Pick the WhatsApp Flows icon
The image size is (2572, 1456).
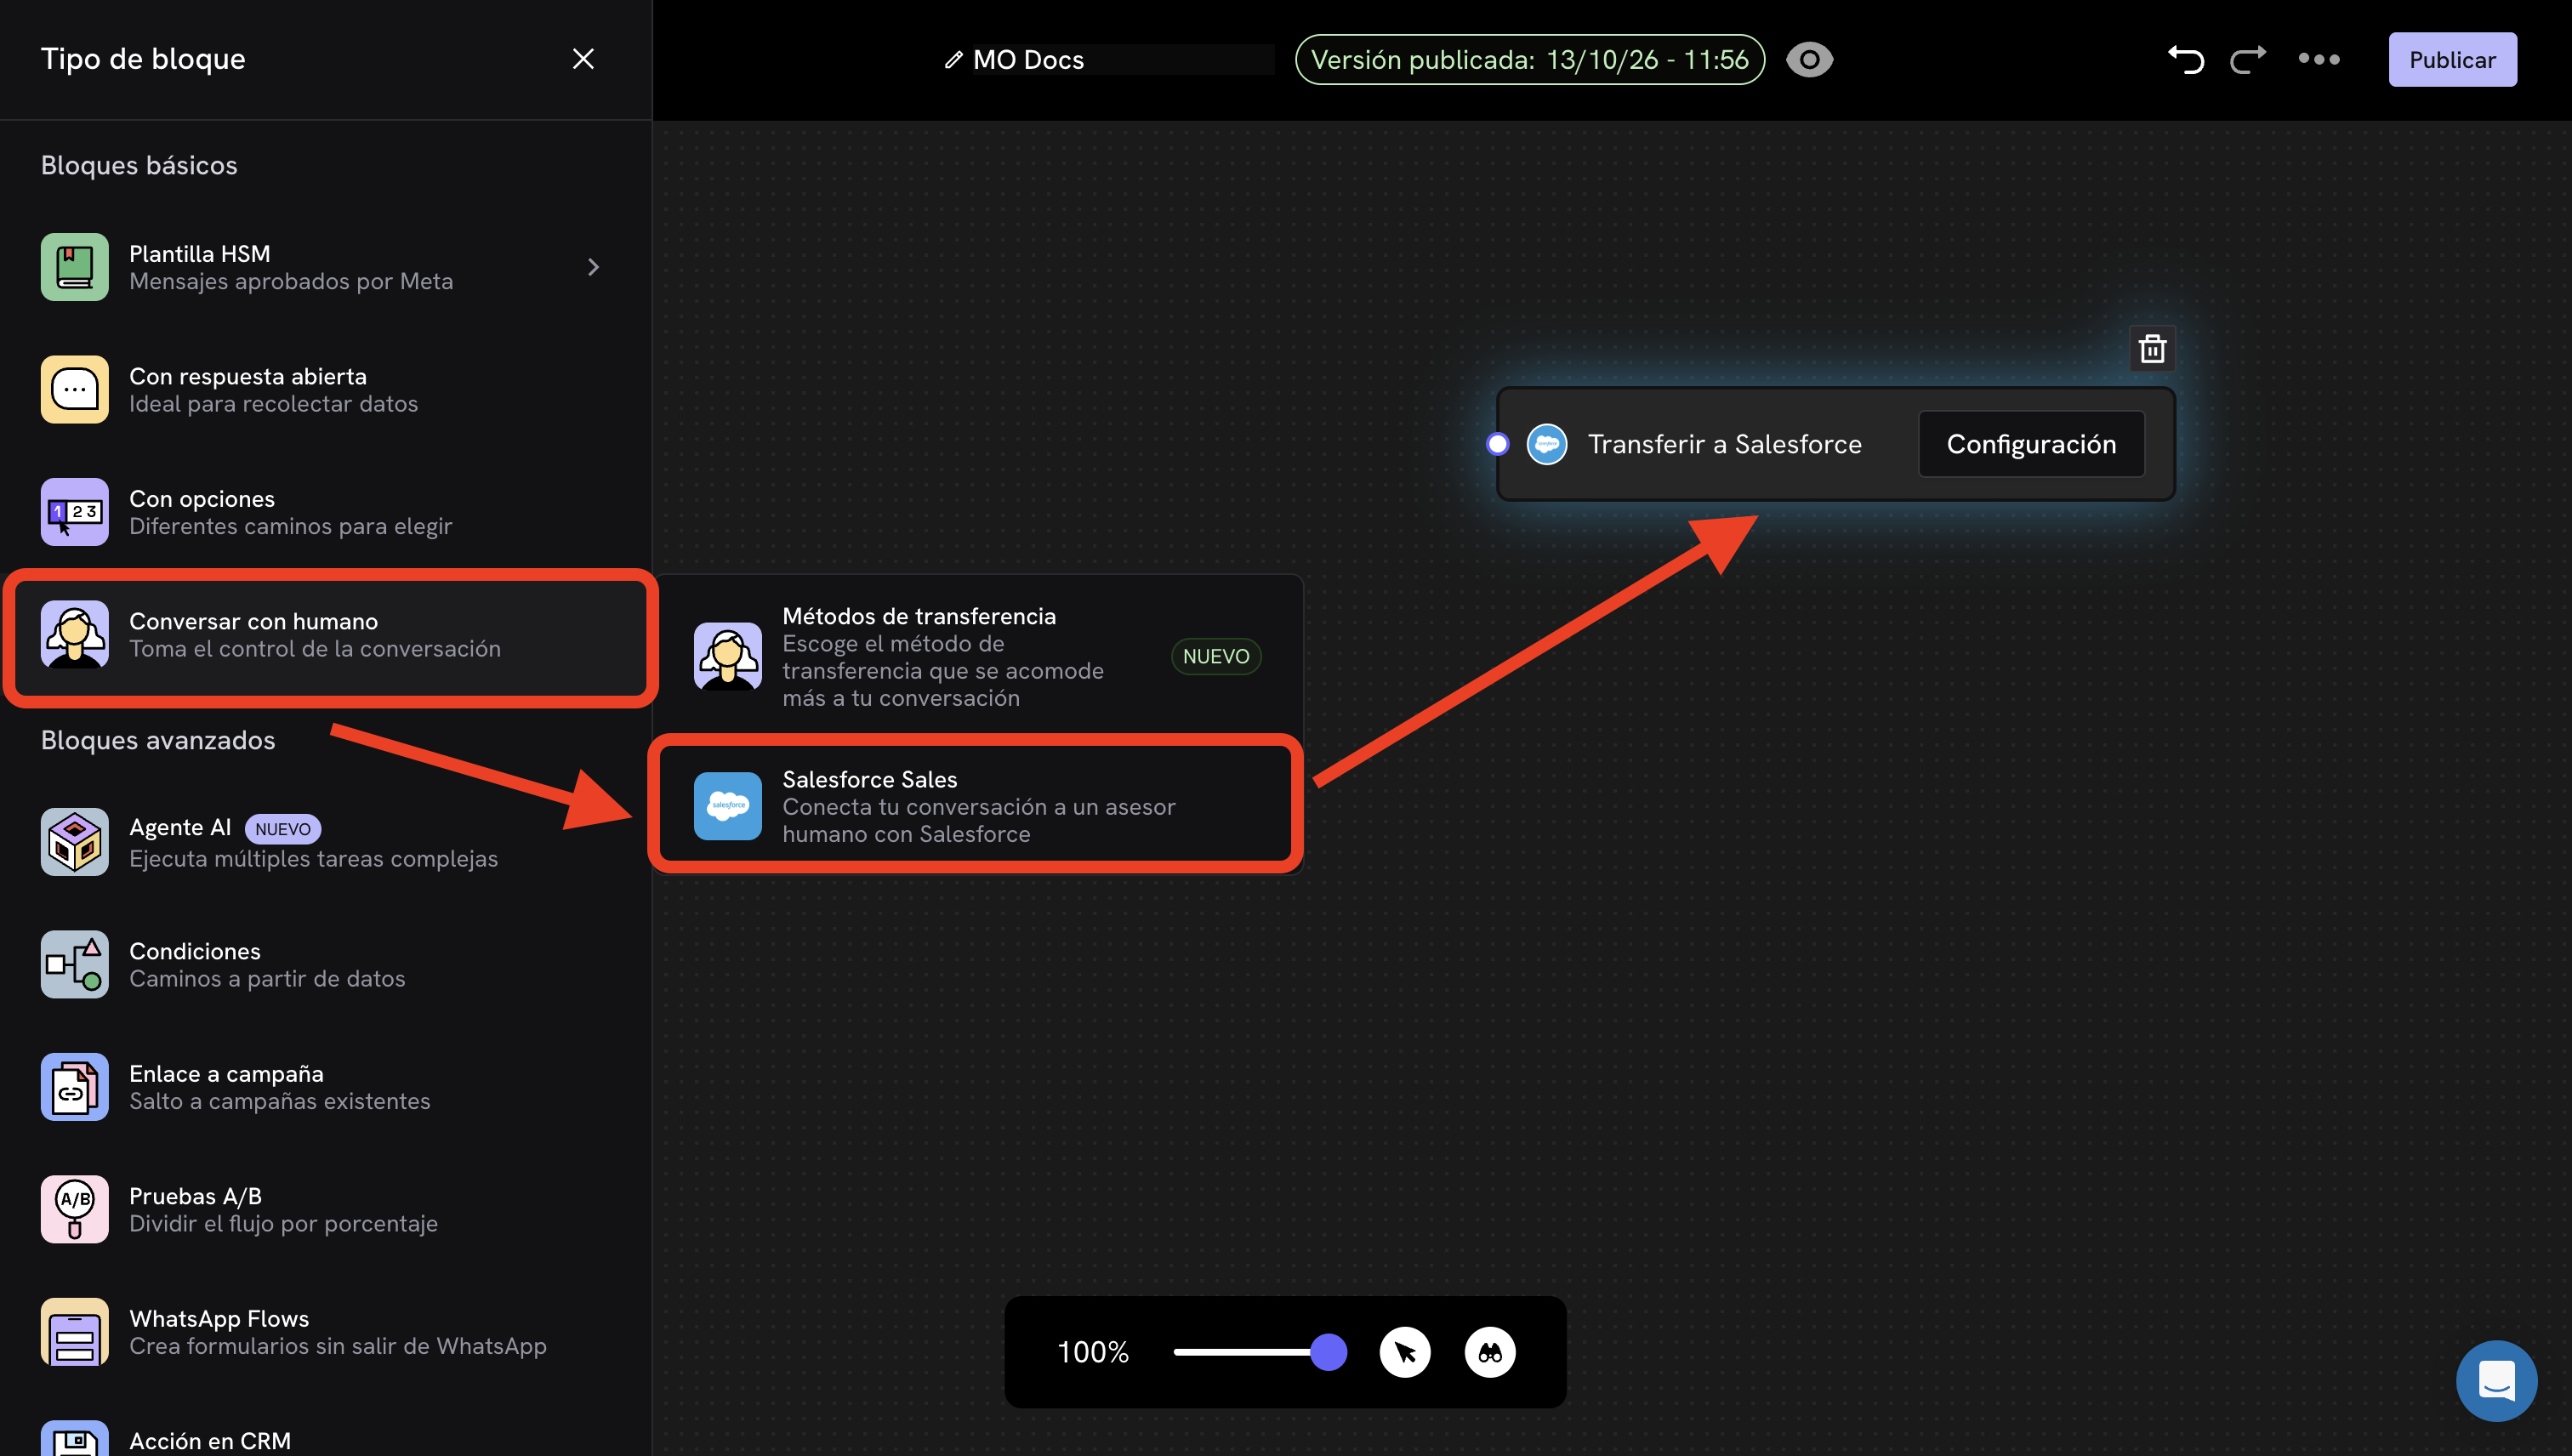(75, 1332)
